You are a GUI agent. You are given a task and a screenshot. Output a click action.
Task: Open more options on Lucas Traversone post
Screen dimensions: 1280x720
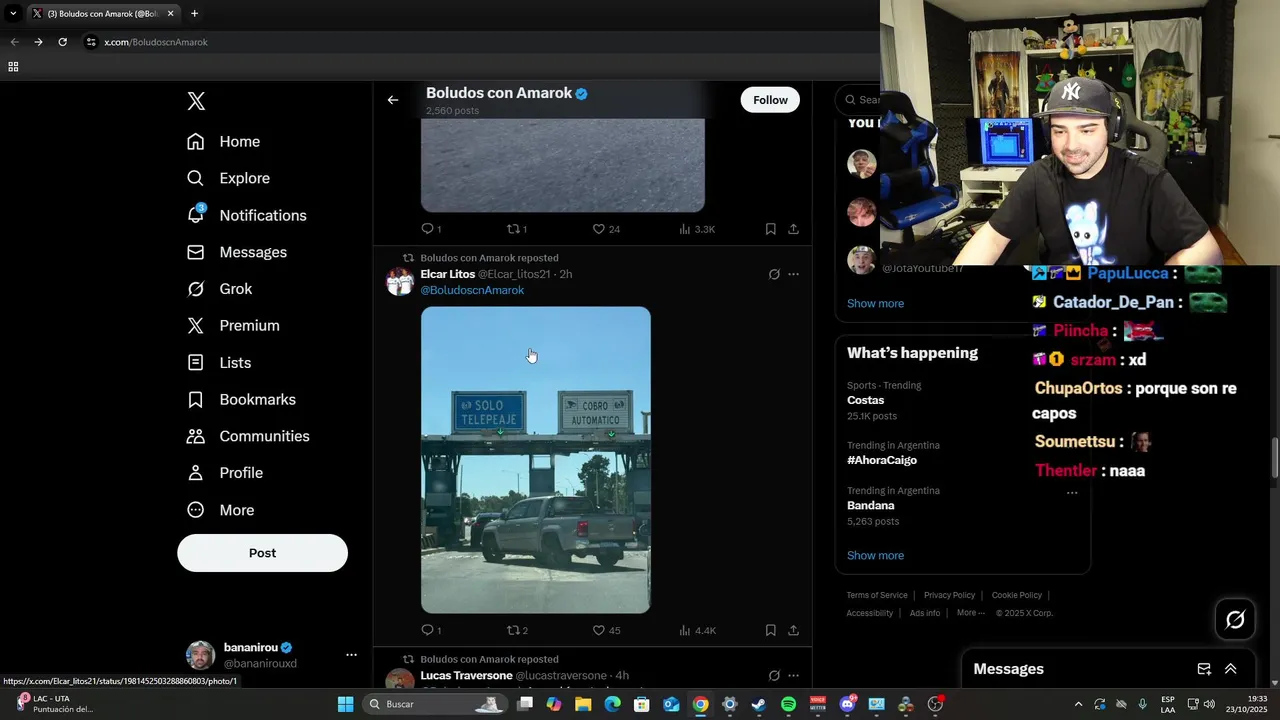pos(794,676)
